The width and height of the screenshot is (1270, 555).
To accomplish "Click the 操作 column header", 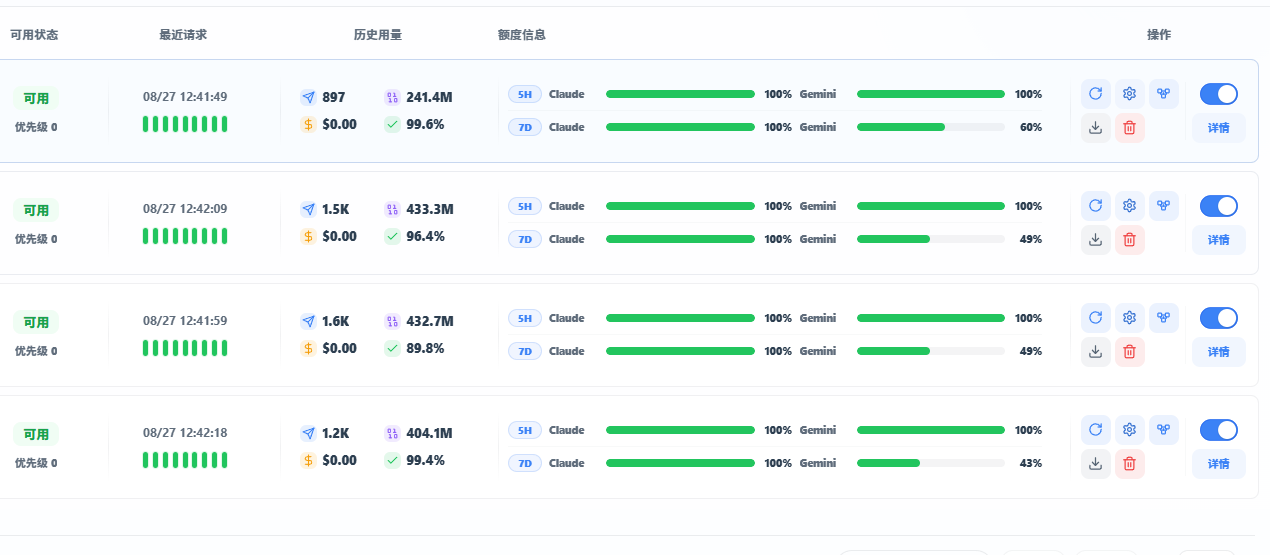I will 1159,35.
